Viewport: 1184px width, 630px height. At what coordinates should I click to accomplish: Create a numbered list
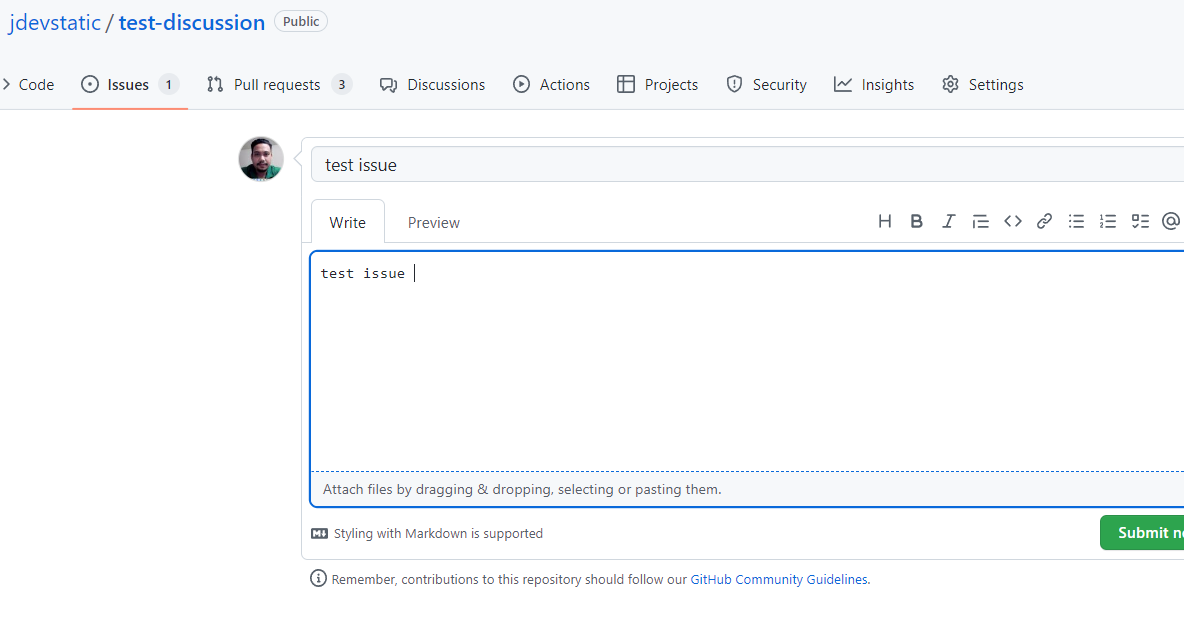tap(1108, 221)
